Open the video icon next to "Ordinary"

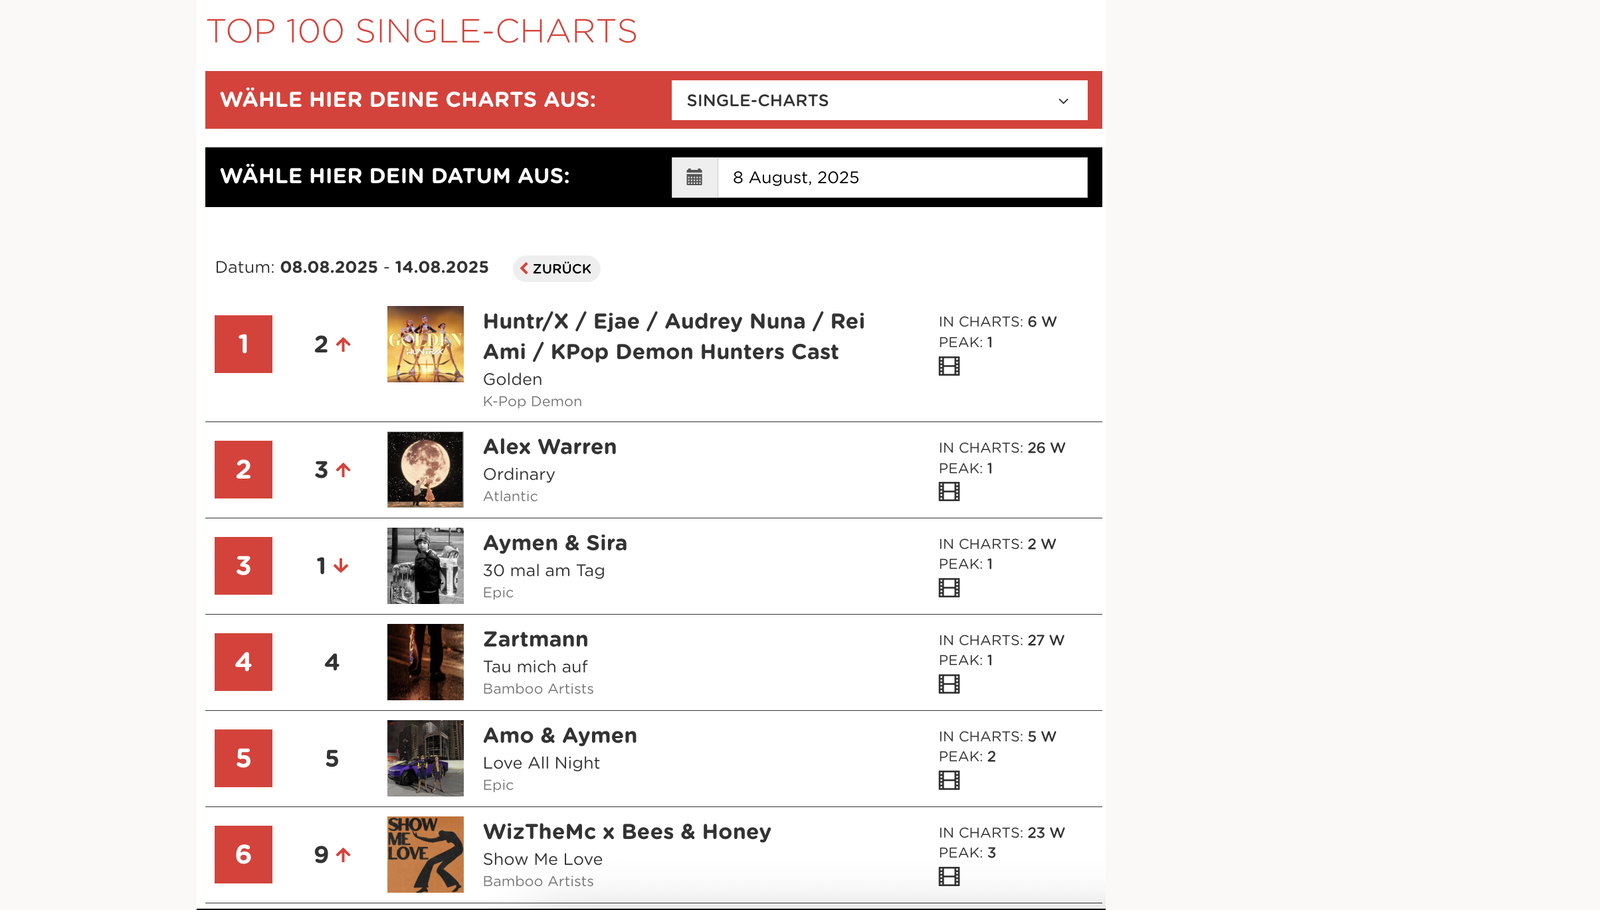click(948, 491)
